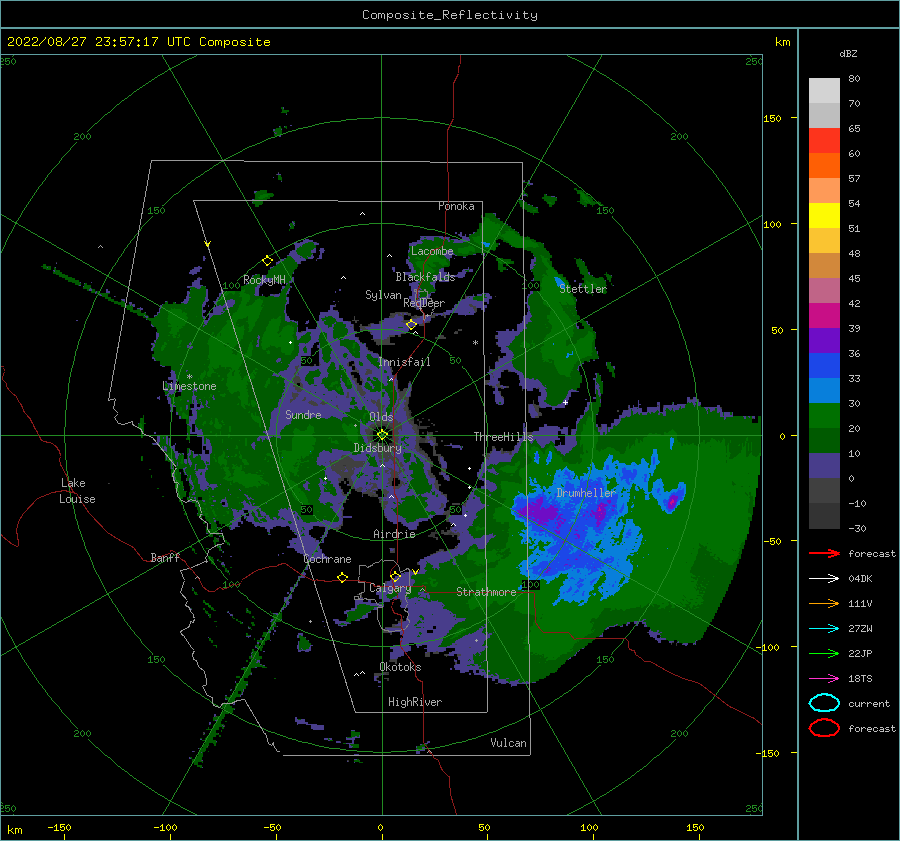Screen dimensions: 900x841
Task: Click the Okotoks town label
Action: click(400, 667)
